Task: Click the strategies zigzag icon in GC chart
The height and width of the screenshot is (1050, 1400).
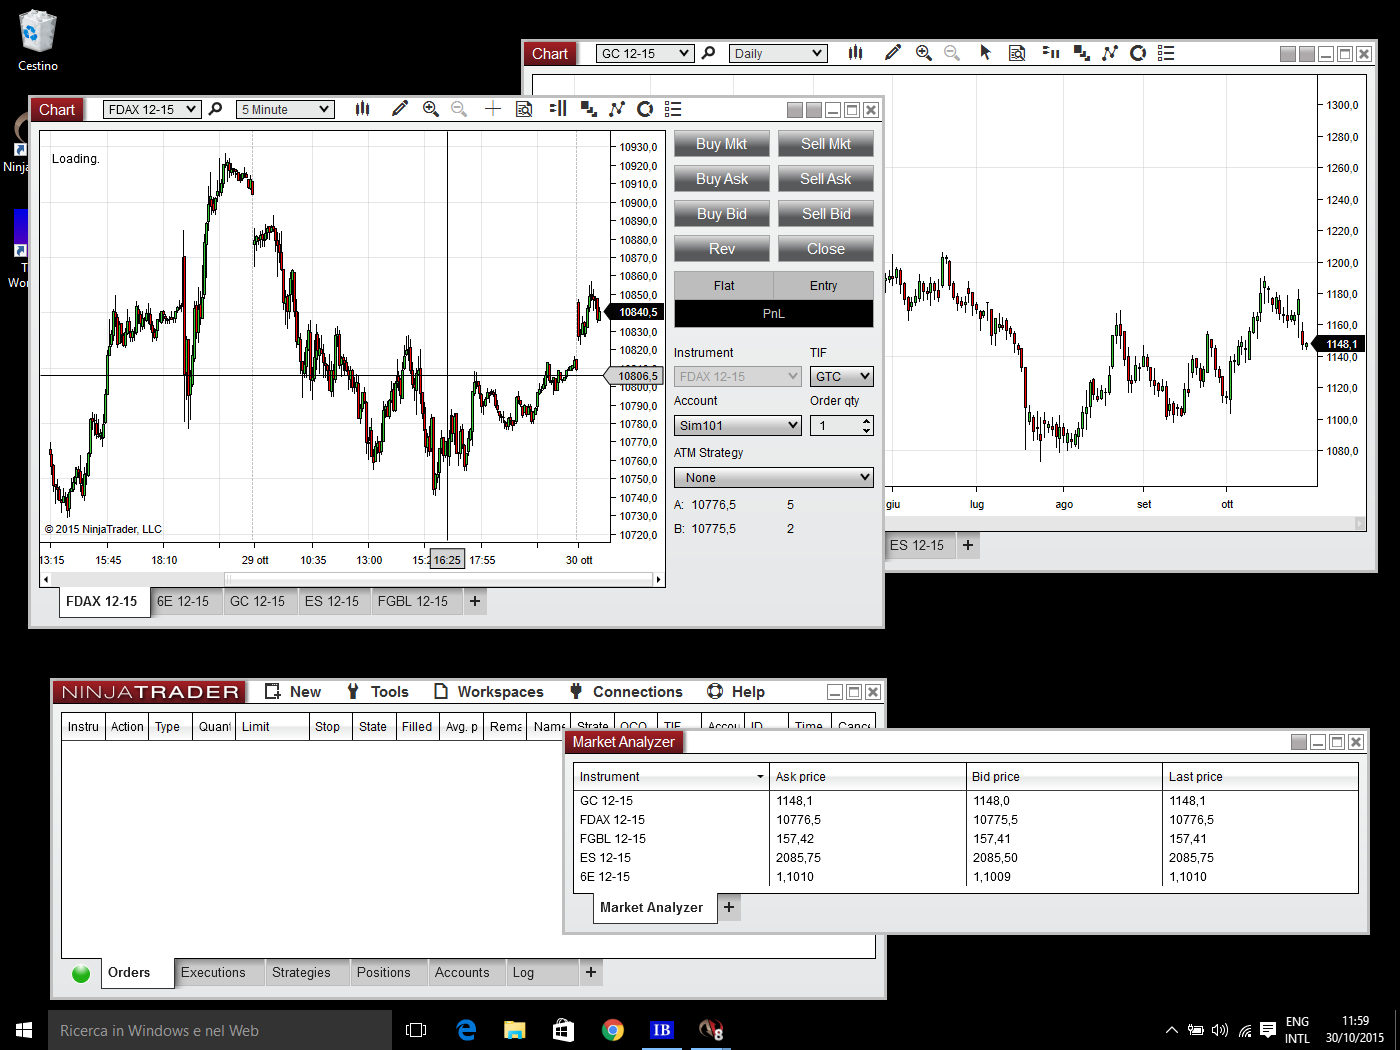Action: click(1110, 53)
